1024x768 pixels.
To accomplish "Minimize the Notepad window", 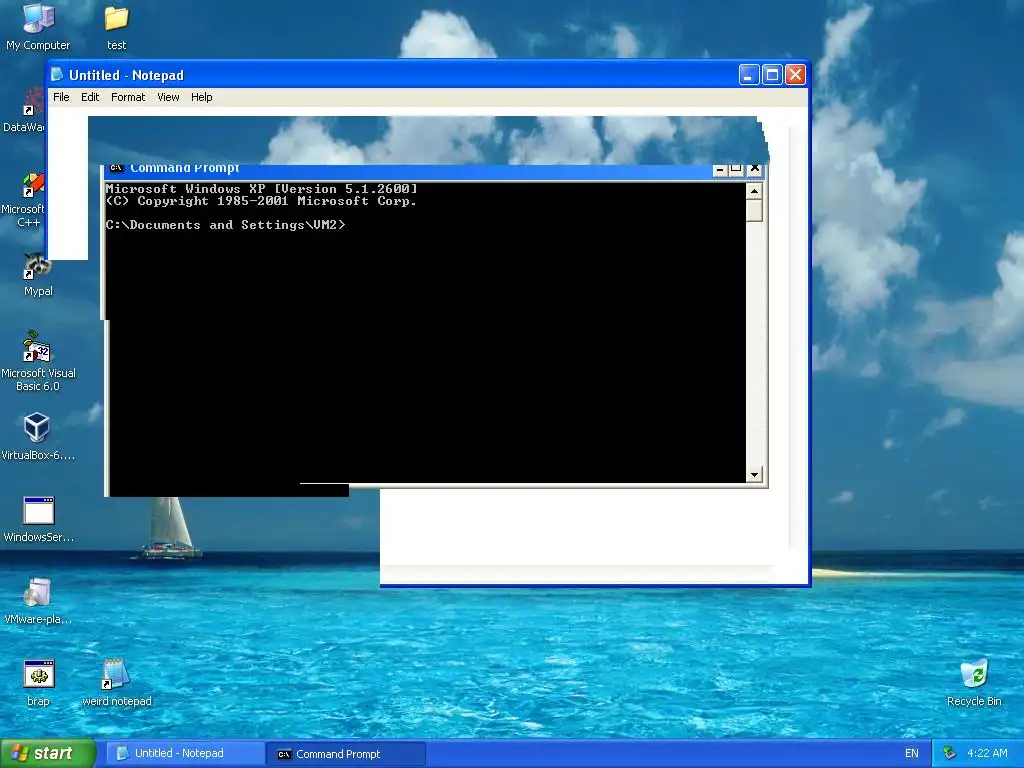I will [748, 75].
